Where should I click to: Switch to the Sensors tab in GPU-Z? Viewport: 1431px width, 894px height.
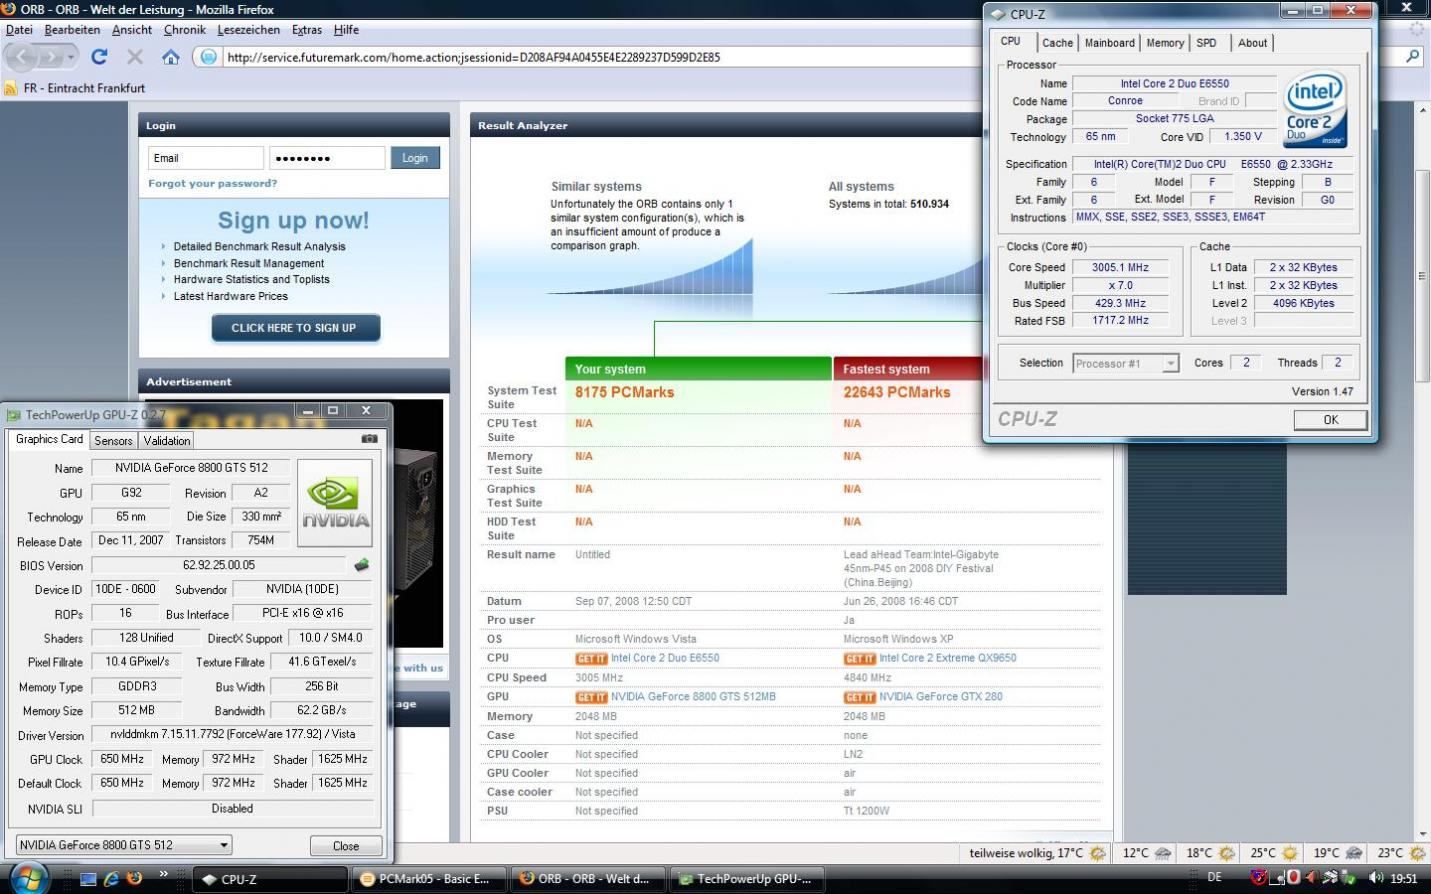(113, 440)
